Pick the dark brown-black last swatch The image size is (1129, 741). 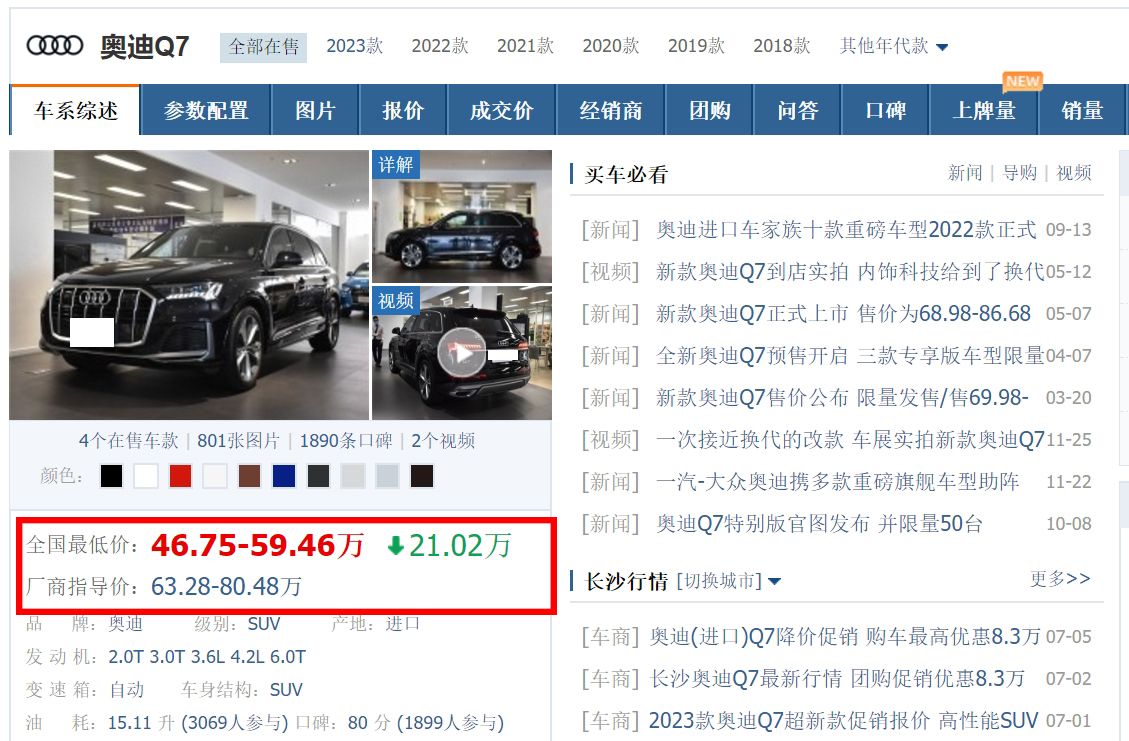tap(422, 476)
